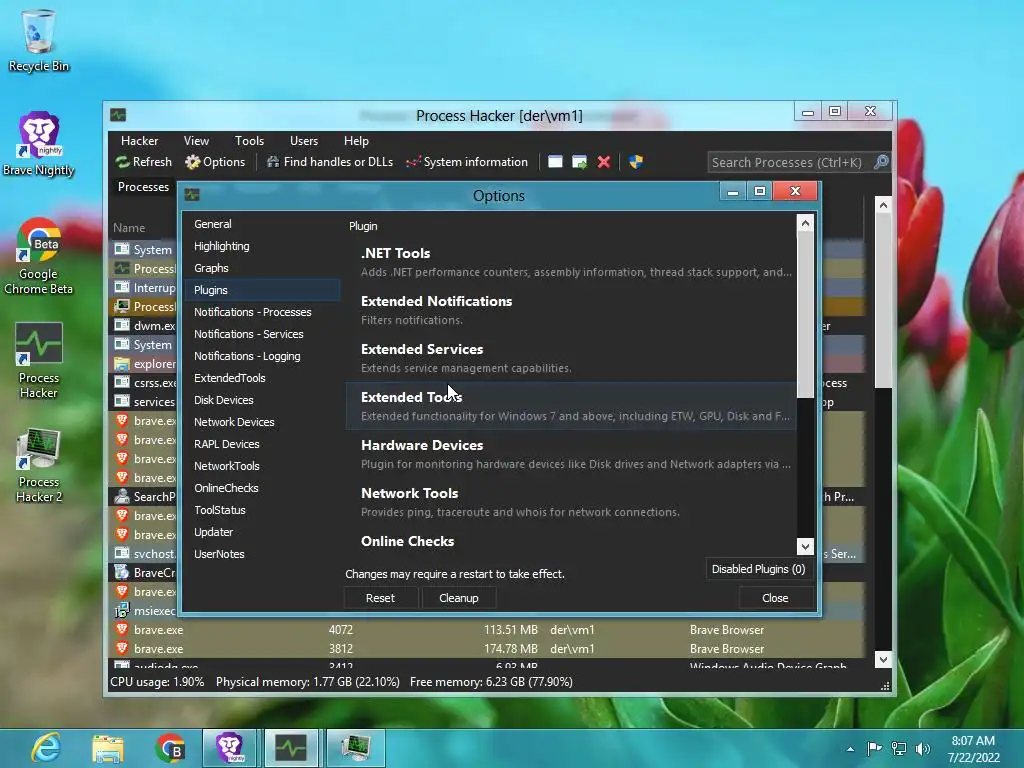Select the Extended Tools plugin entry
1024x768 pixels.
(571, 406)
